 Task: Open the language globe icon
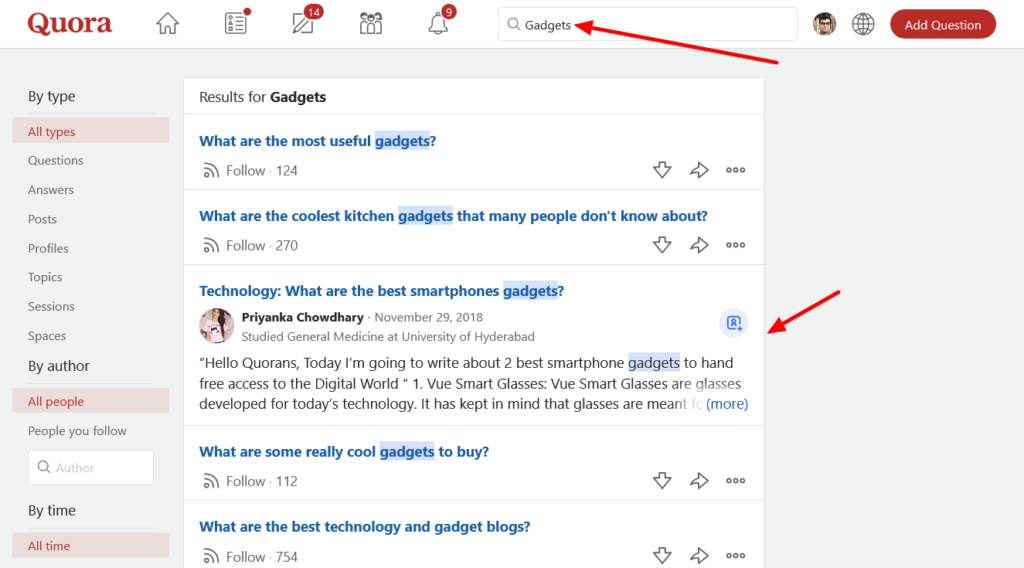(x=863, y=24)
